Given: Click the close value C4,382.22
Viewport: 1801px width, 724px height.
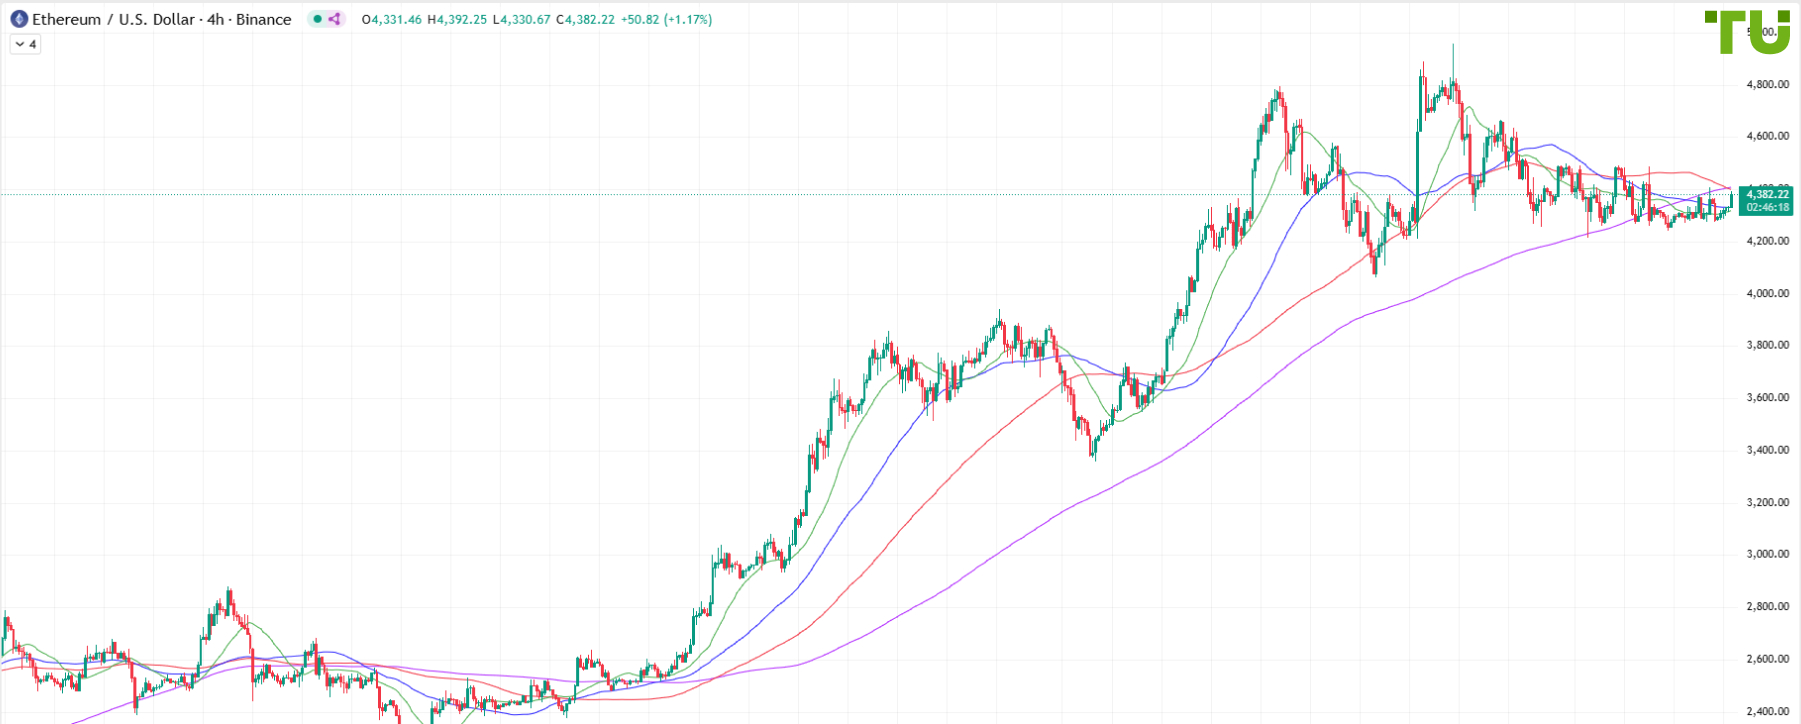Looking at the screenshot, I should tap(583, 18).
